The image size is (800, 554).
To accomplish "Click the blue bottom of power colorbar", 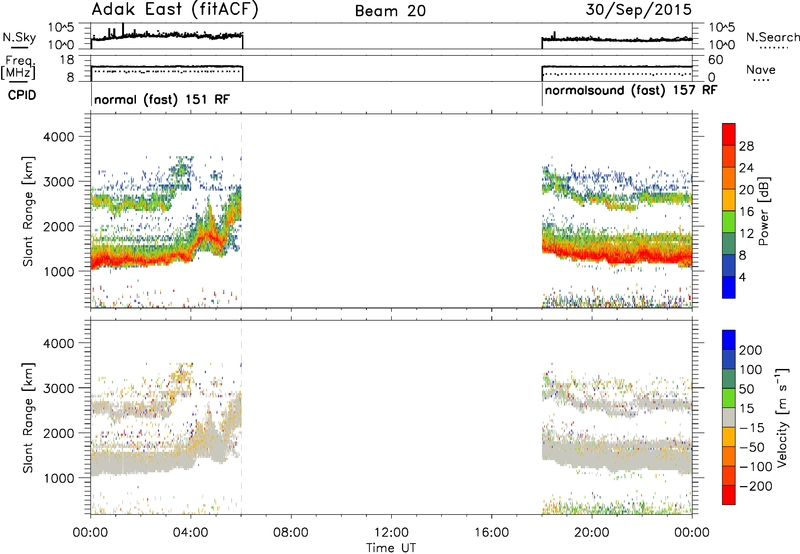I will [x=729, y=287].
